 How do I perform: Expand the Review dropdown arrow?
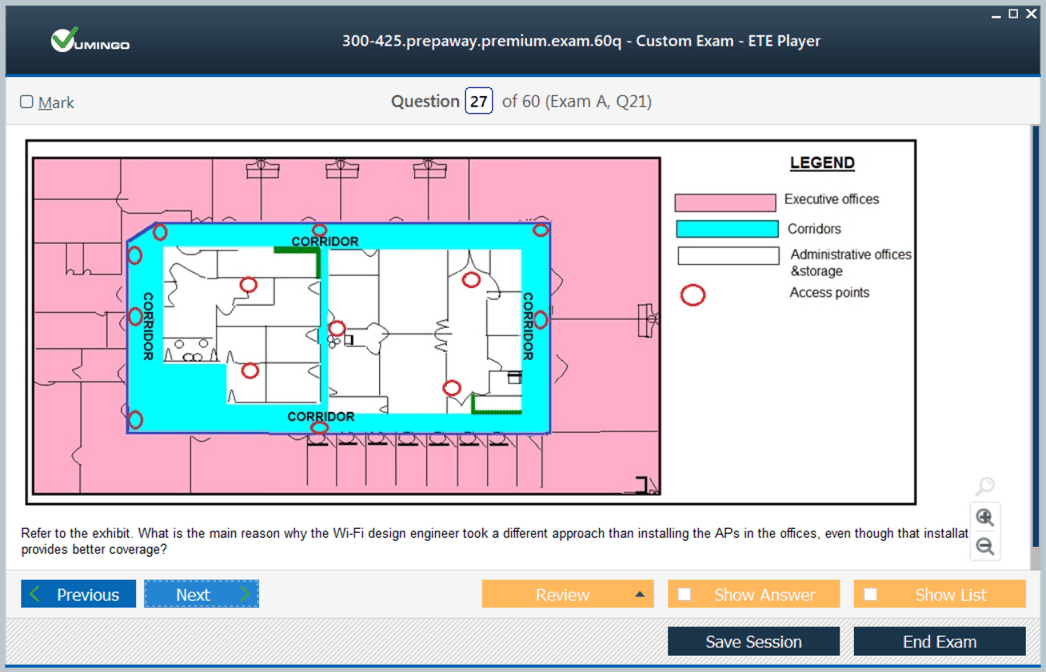coord(640,594)
